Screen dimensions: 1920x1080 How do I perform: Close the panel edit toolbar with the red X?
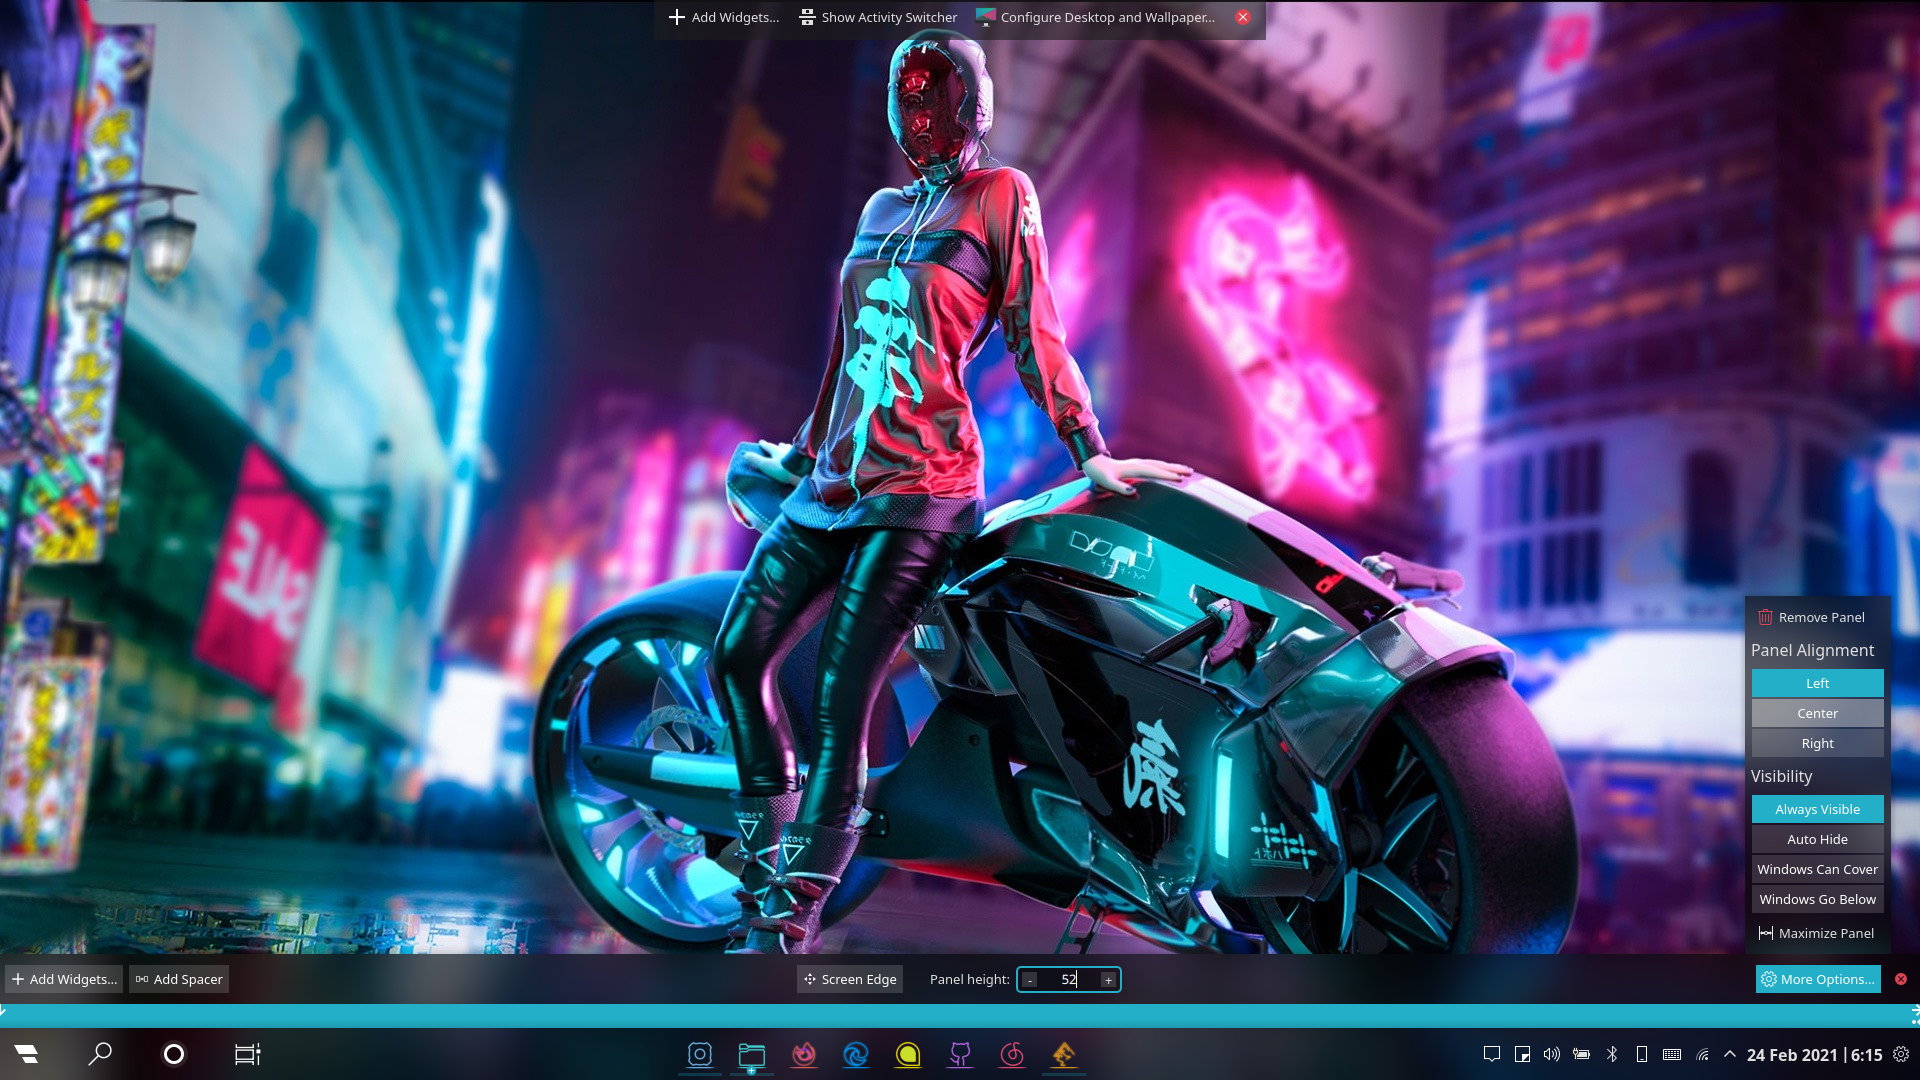(1901, 979)
